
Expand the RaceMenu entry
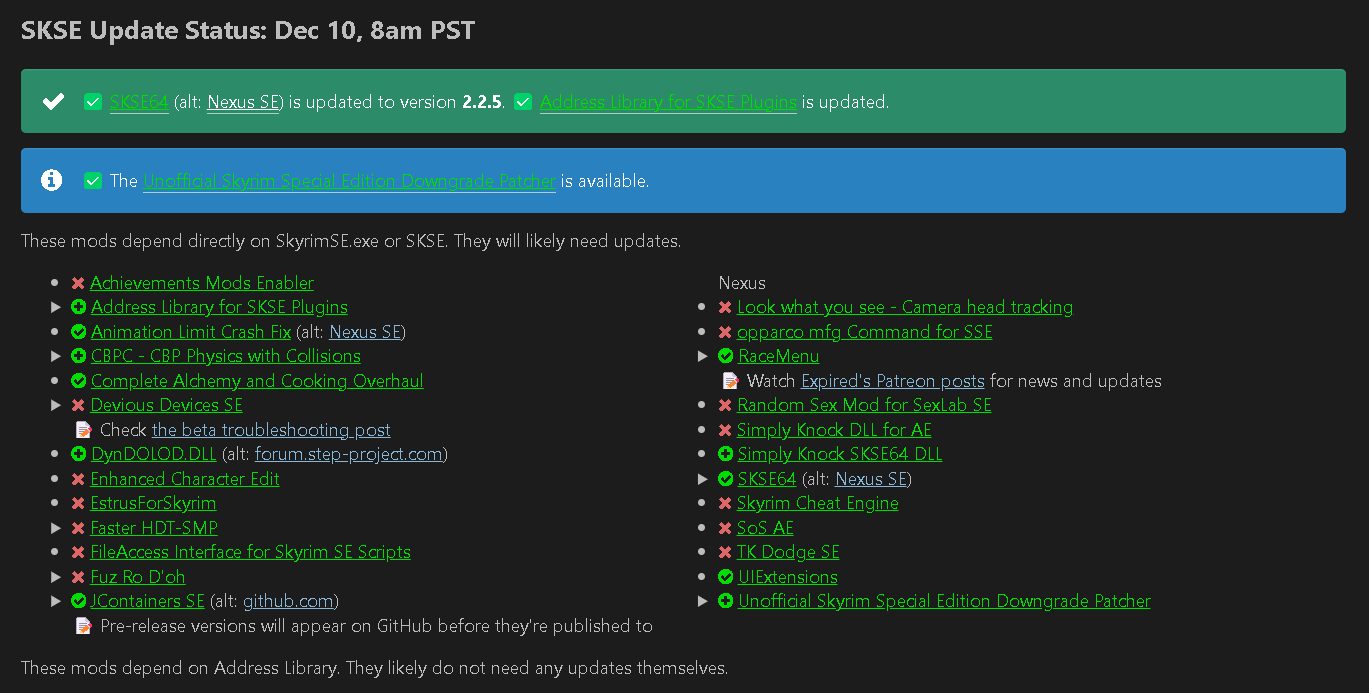pos(703,356)
